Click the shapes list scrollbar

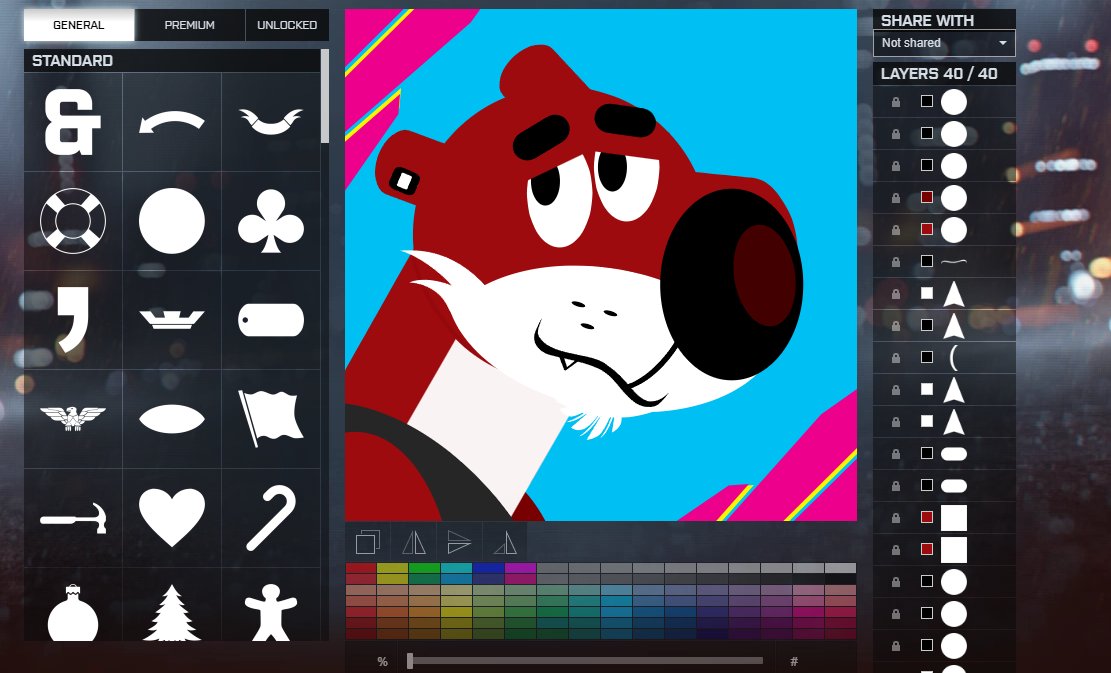[325, 96]
